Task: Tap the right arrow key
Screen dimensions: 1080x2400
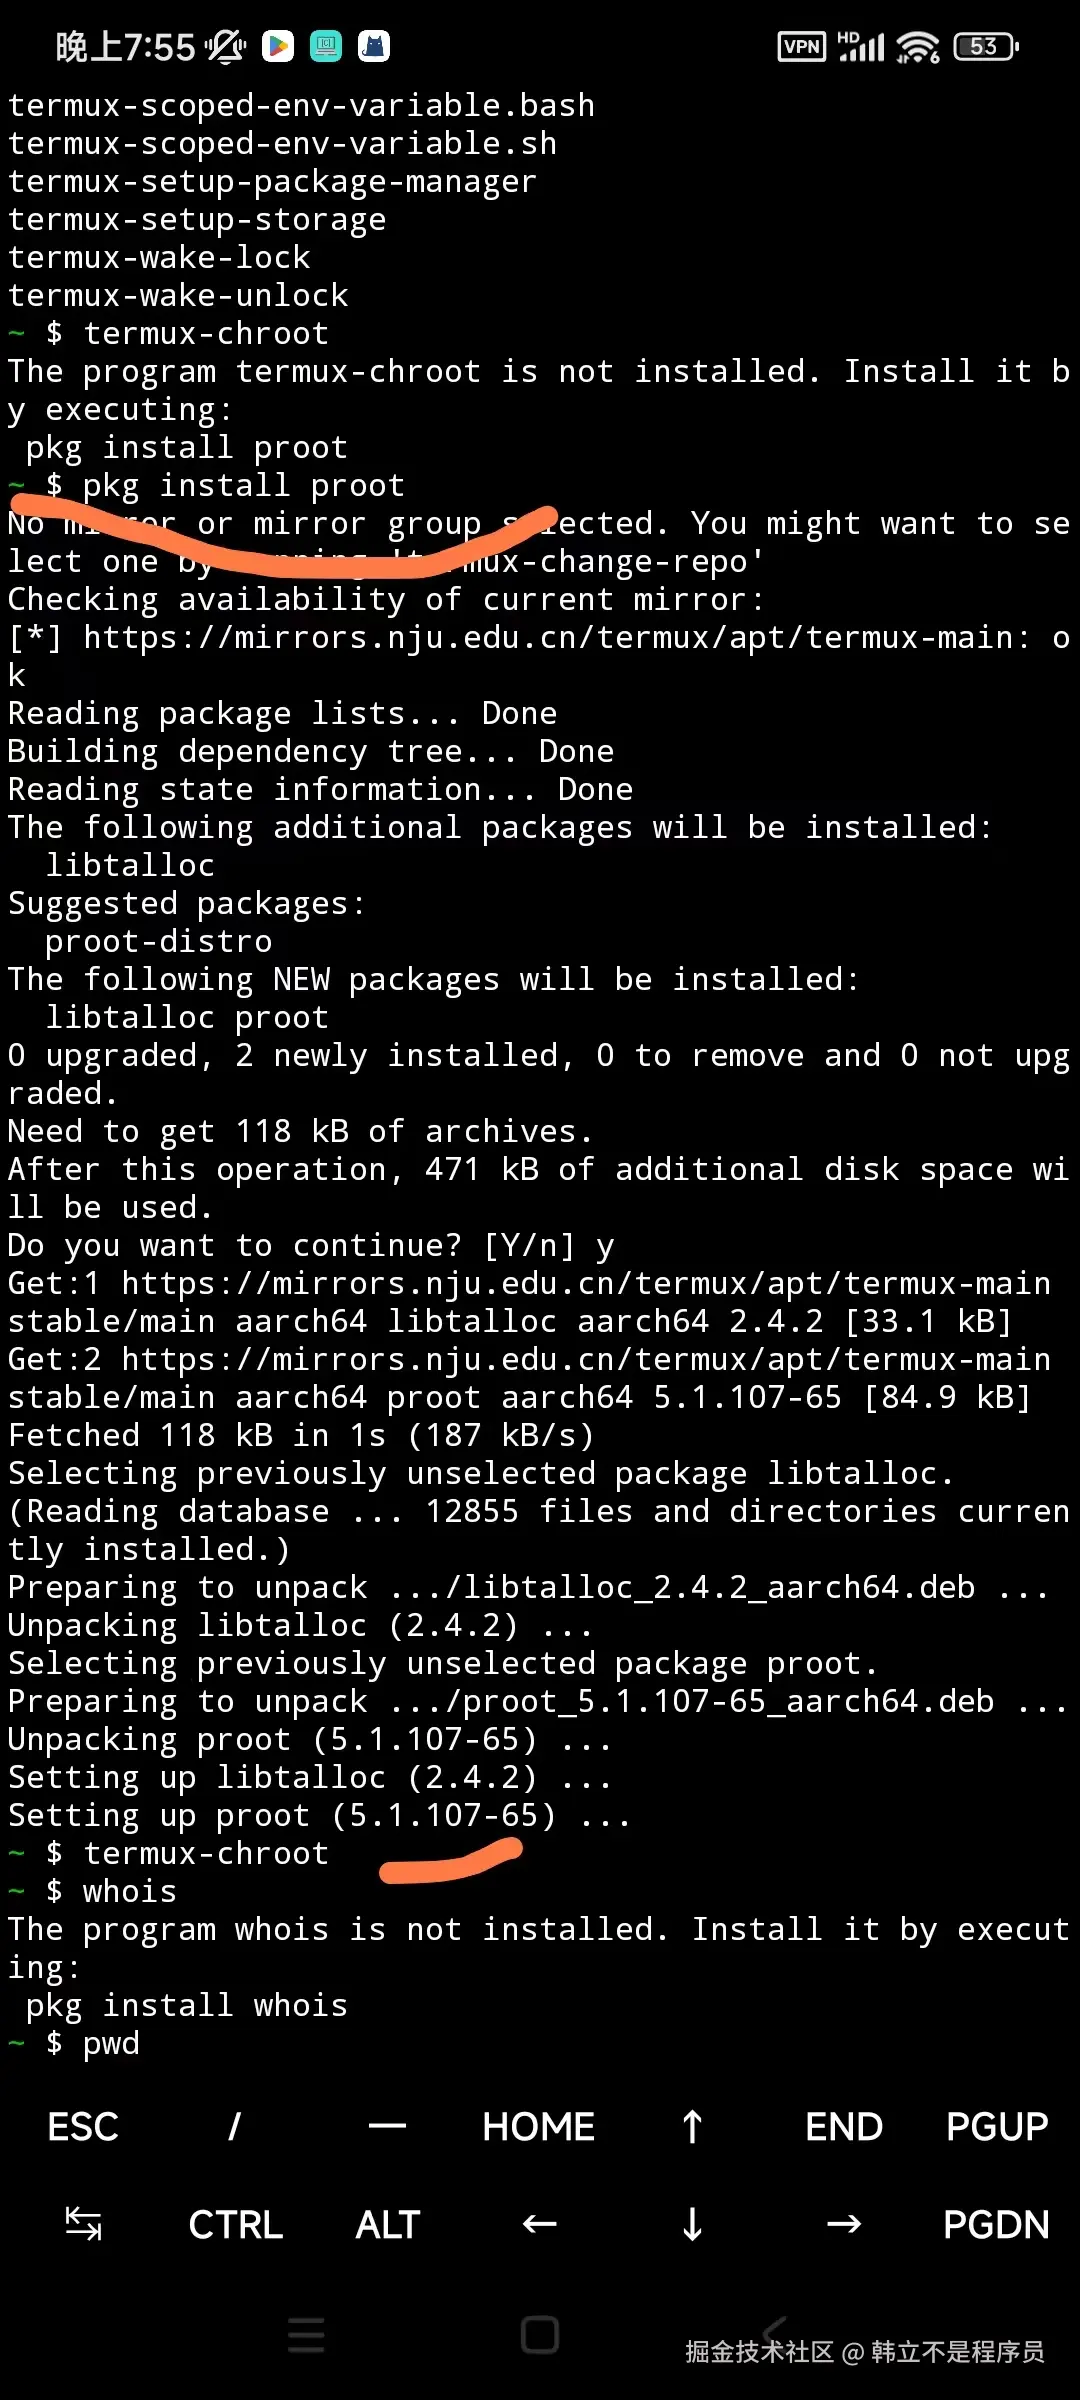Action: point(844,2225)
